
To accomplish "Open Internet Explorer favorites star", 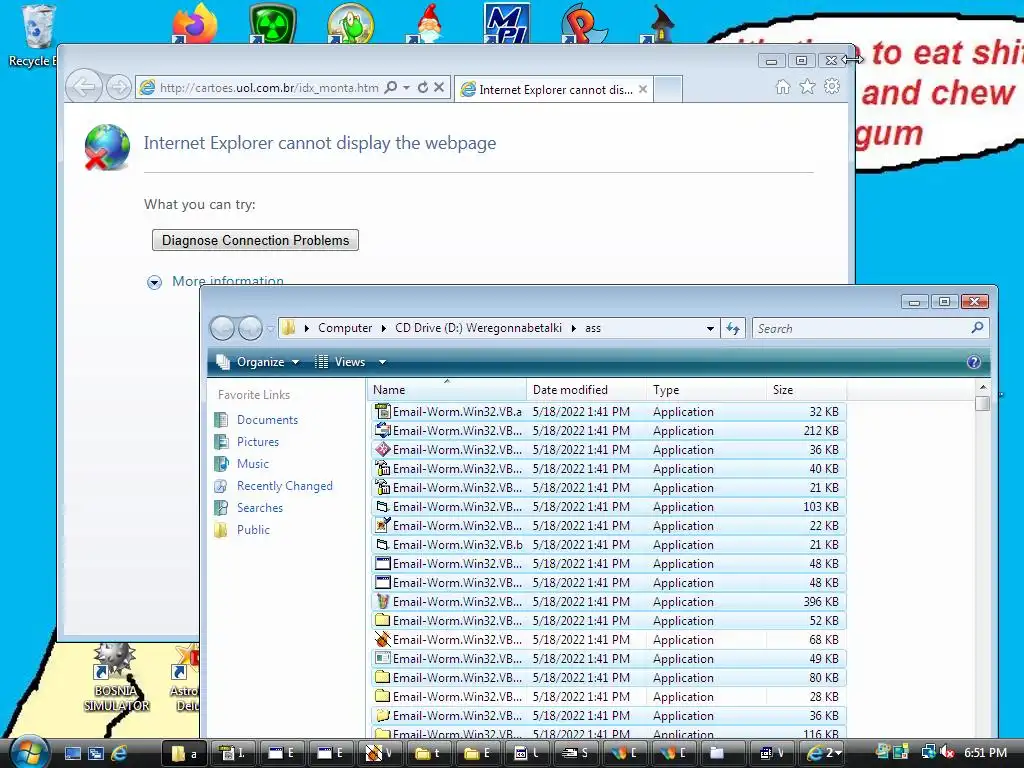I will 807,86.
